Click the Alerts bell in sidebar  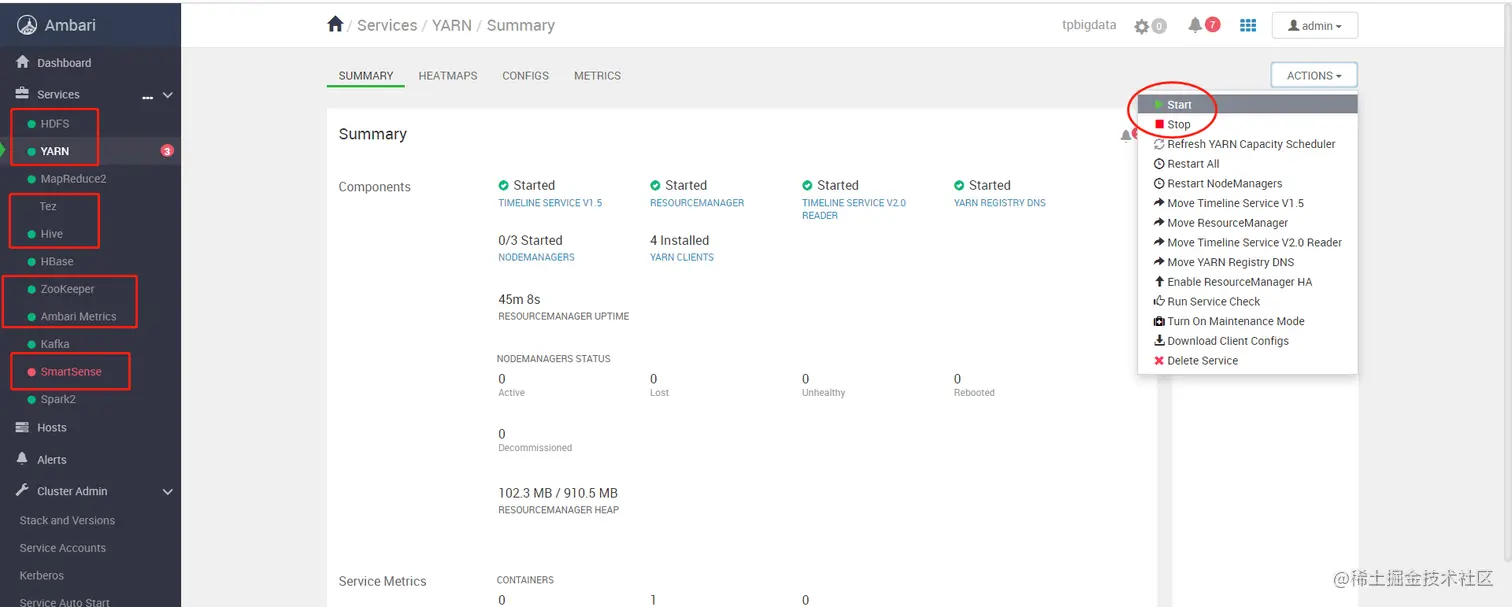[x=23, y=459]
